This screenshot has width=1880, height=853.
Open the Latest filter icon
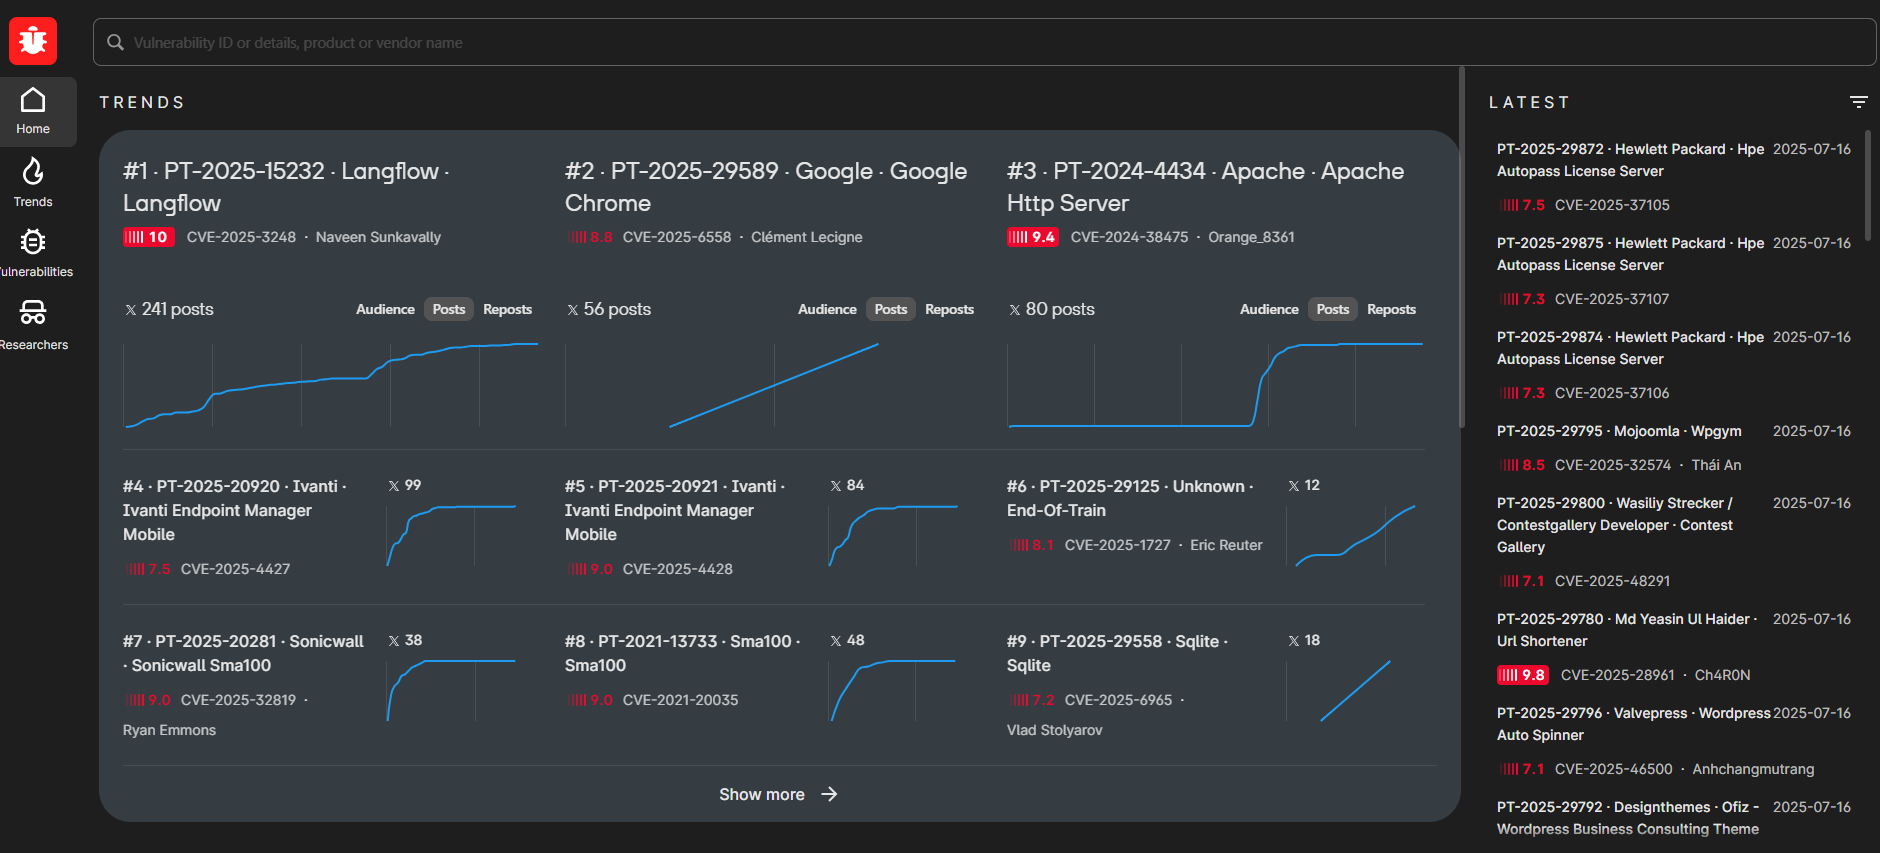click(1858, 102)
